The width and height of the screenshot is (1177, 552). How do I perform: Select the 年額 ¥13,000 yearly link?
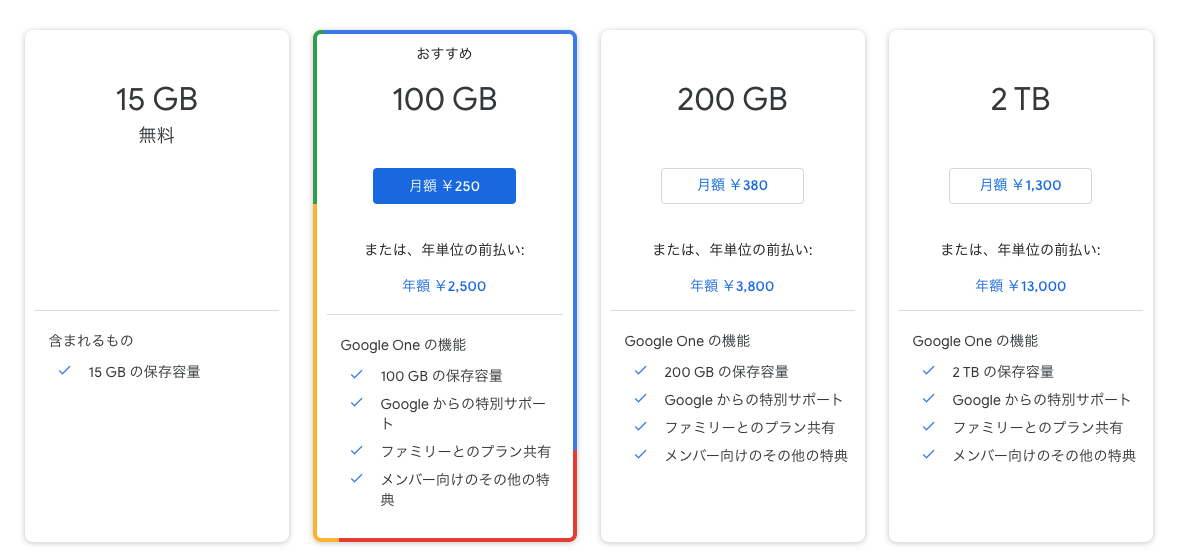tap(1020, 286)
